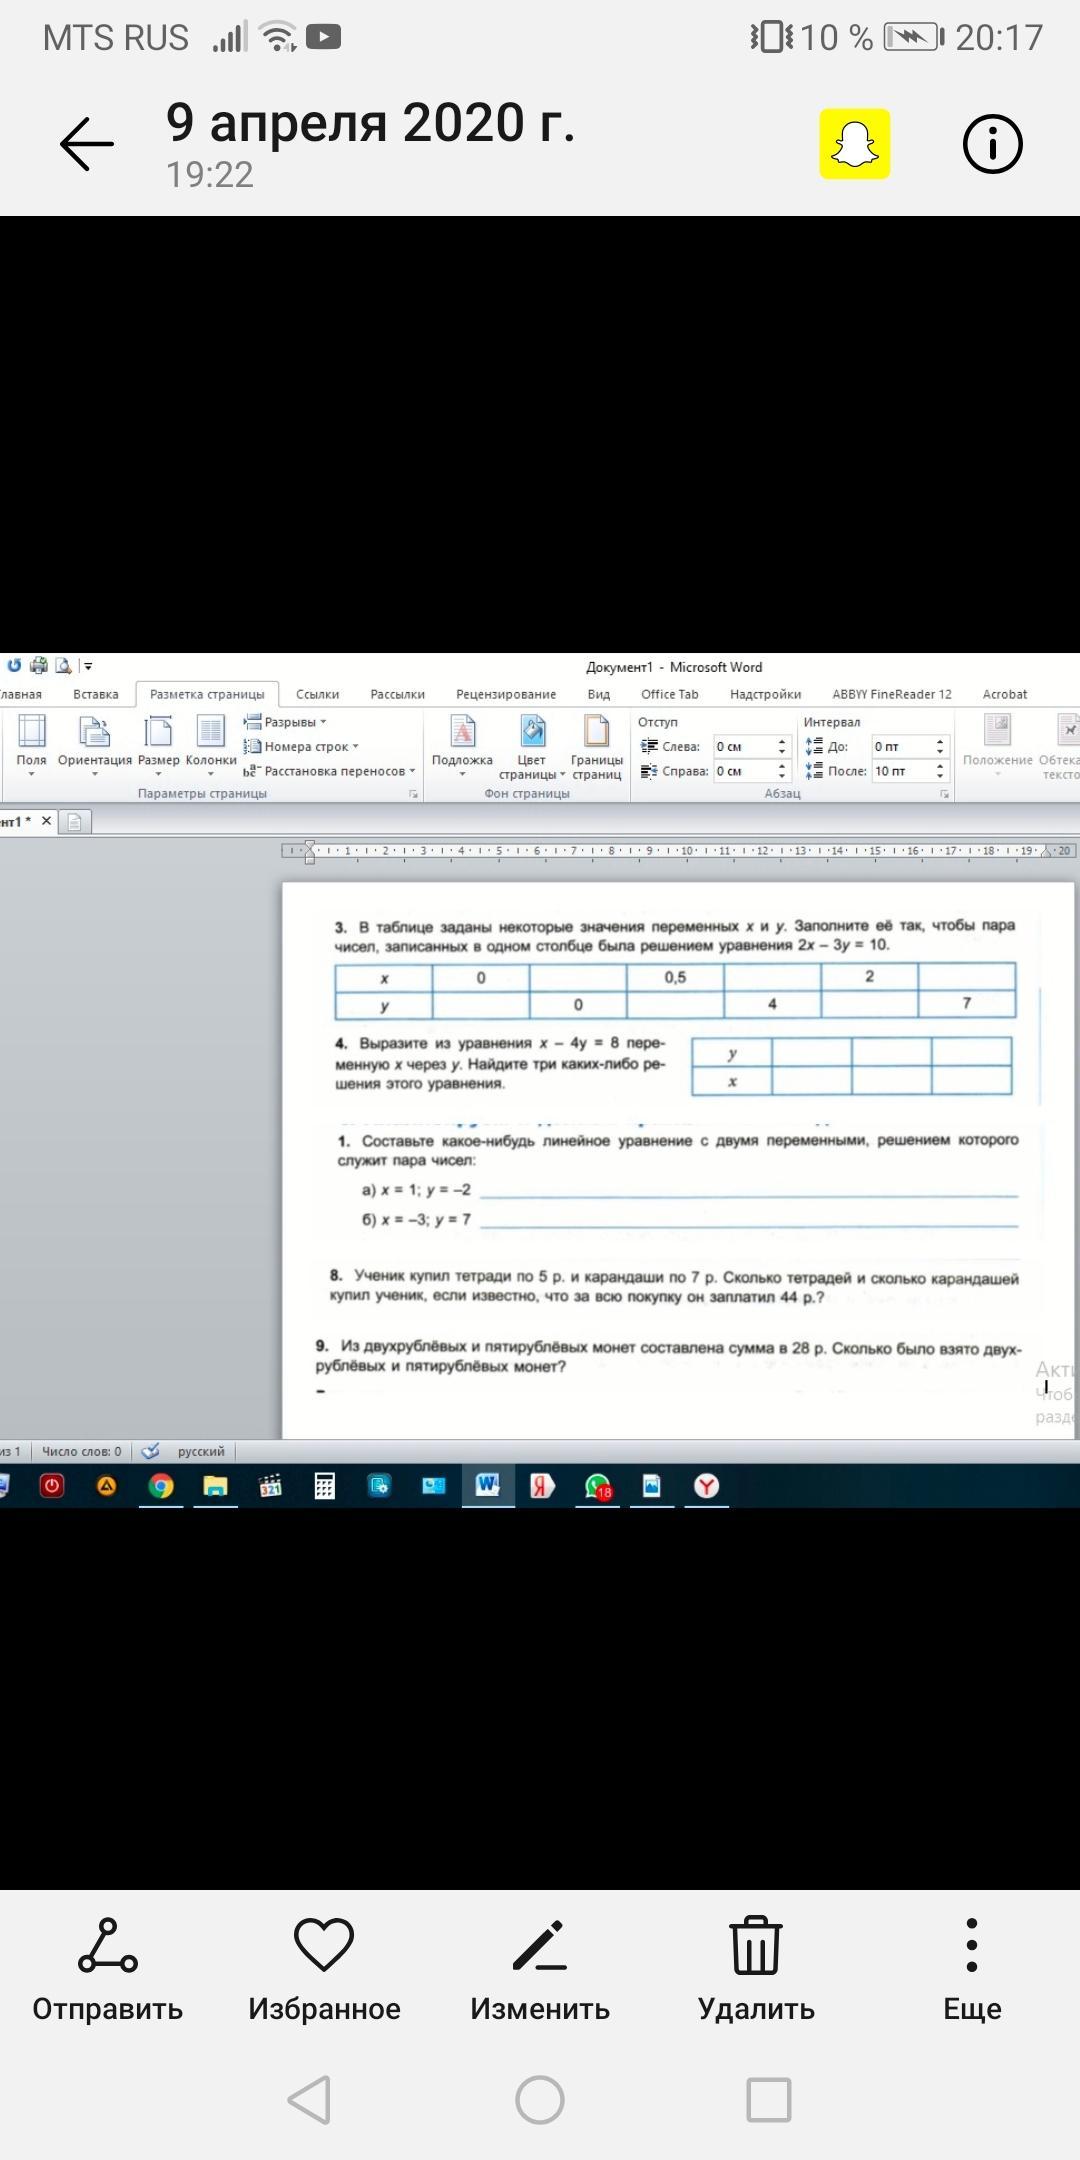The image size is (1080, 2160).
Task: Click Число слов word count in status bar
Action: (x=81, y=1452)
